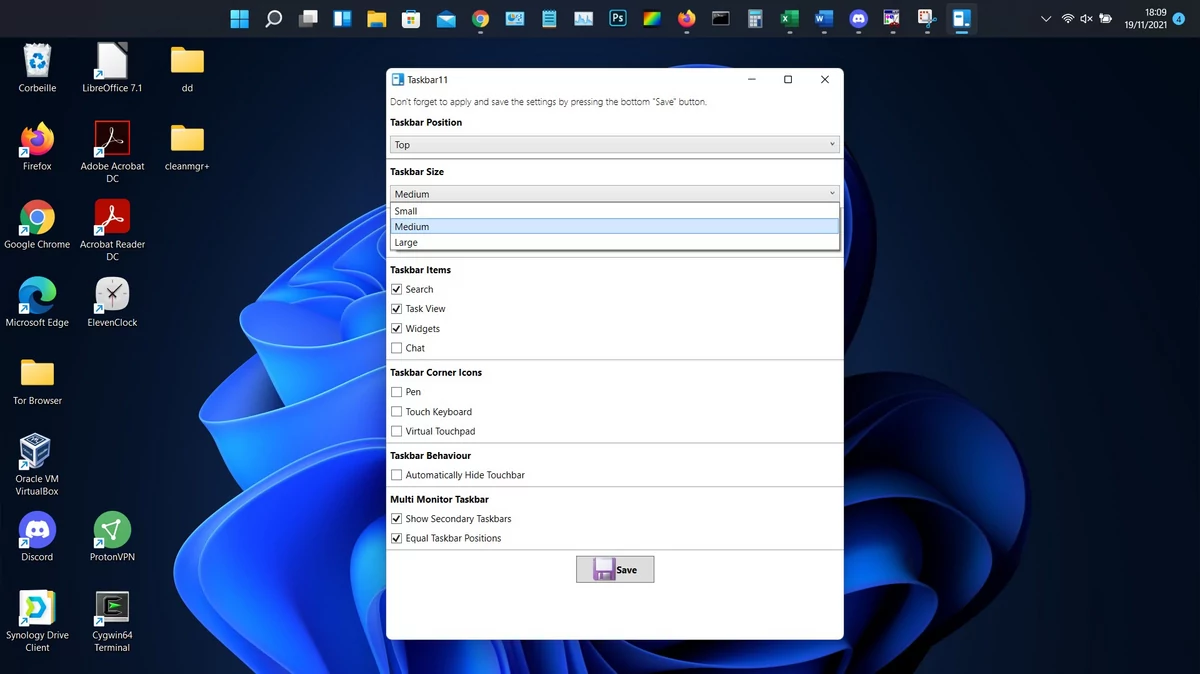Screen dimensions: 1200x674
Task: Open notifications badge showing 4
Action: [x=1179, y=18]
